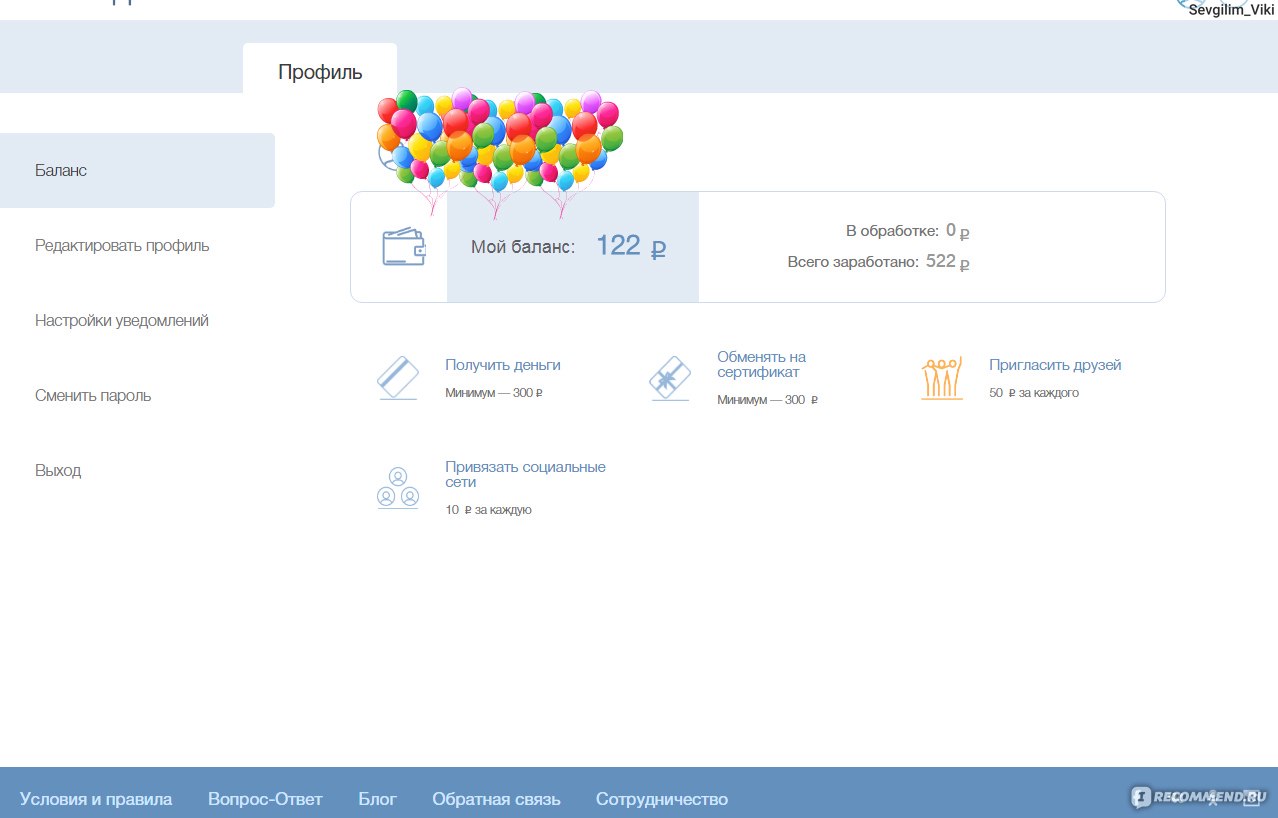Click the Пригласить друзей link
Viewport: 1278px width, 818px height.
1055,365
